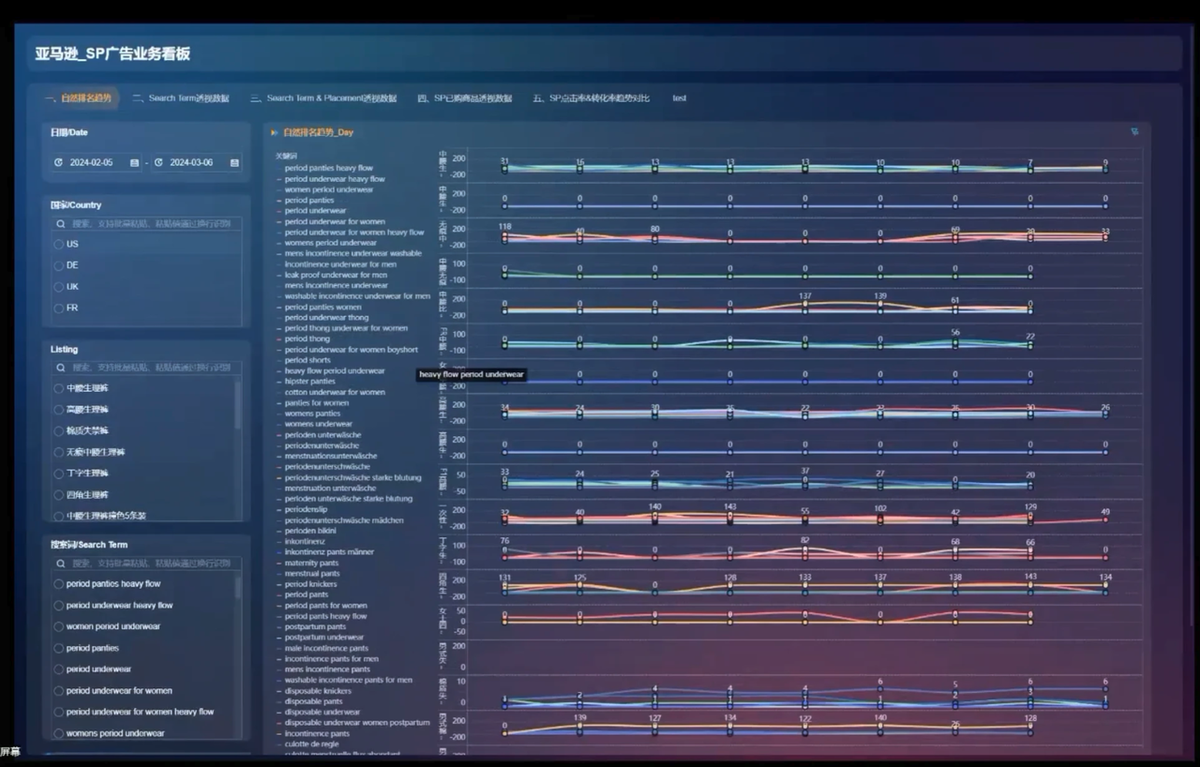This screenshot has height=767, width=1200.
Task: Click 'maternity pants' legend entry
Action: tap(312, 563)
